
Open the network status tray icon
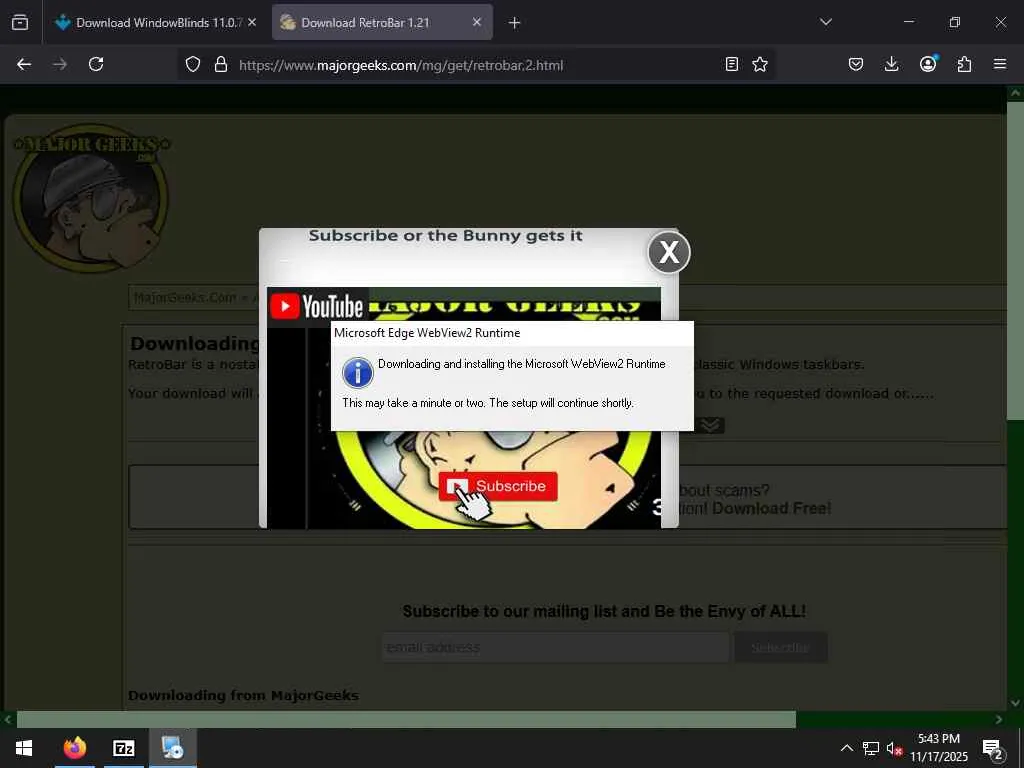[x=871, y=748]
